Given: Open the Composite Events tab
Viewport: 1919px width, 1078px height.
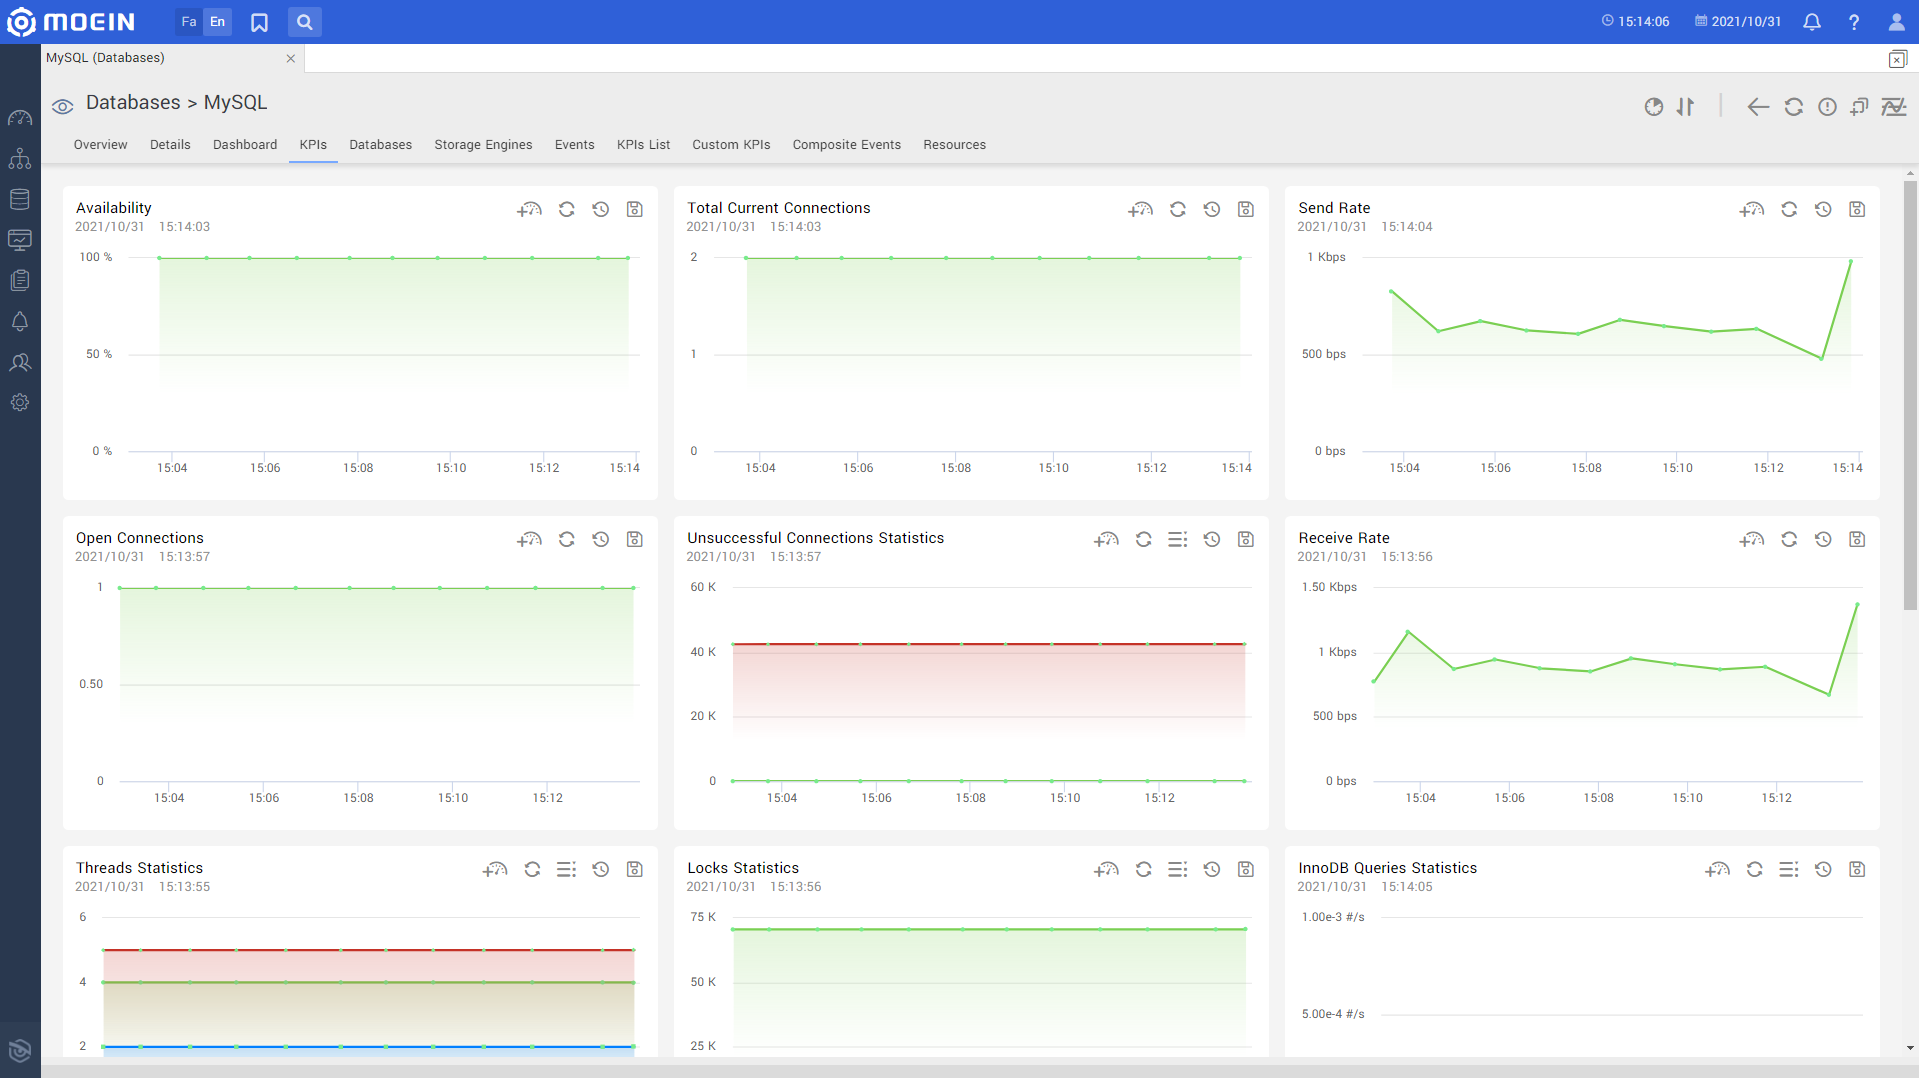Looking at the screenshot, I should (846, 145).
